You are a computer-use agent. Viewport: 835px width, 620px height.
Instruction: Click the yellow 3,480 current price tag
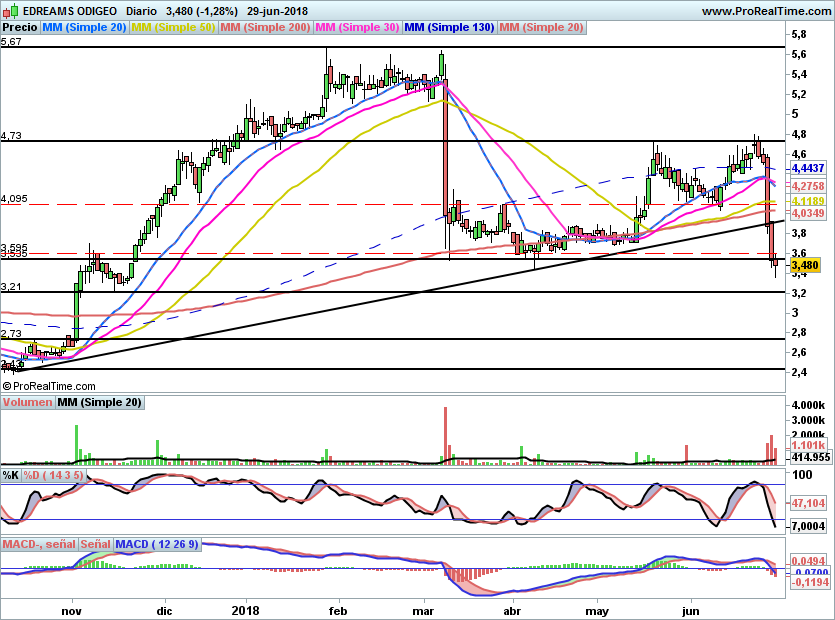[x=805, y=265]
